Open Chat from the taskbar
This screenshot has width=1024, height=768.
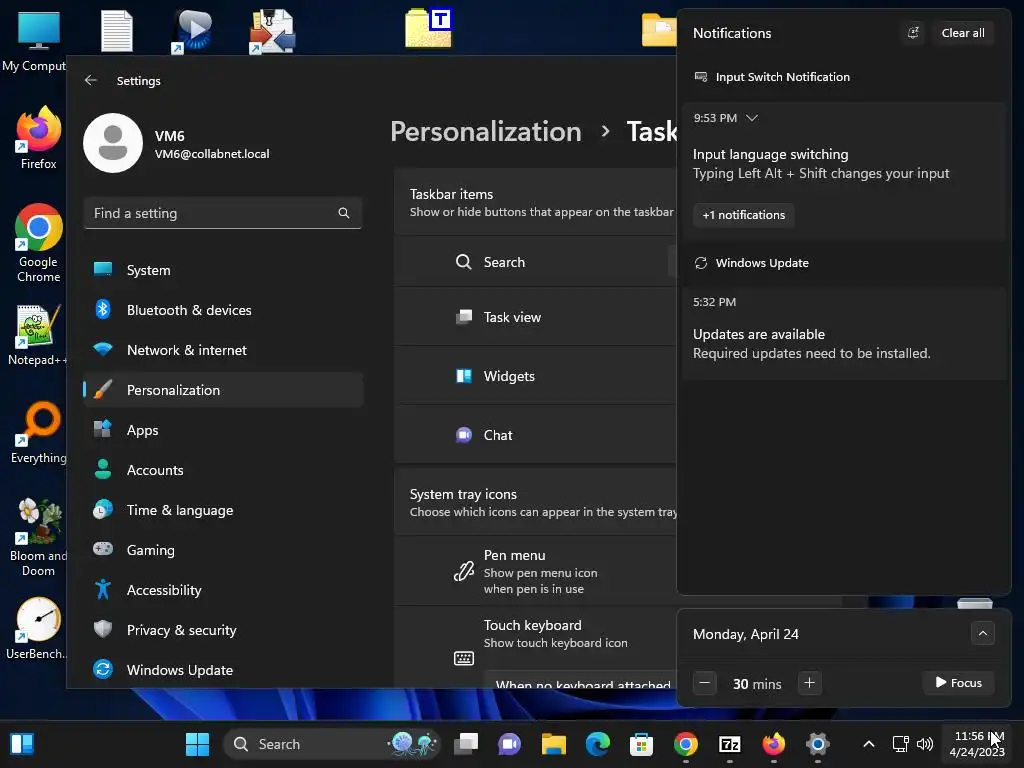click(509, 744)
